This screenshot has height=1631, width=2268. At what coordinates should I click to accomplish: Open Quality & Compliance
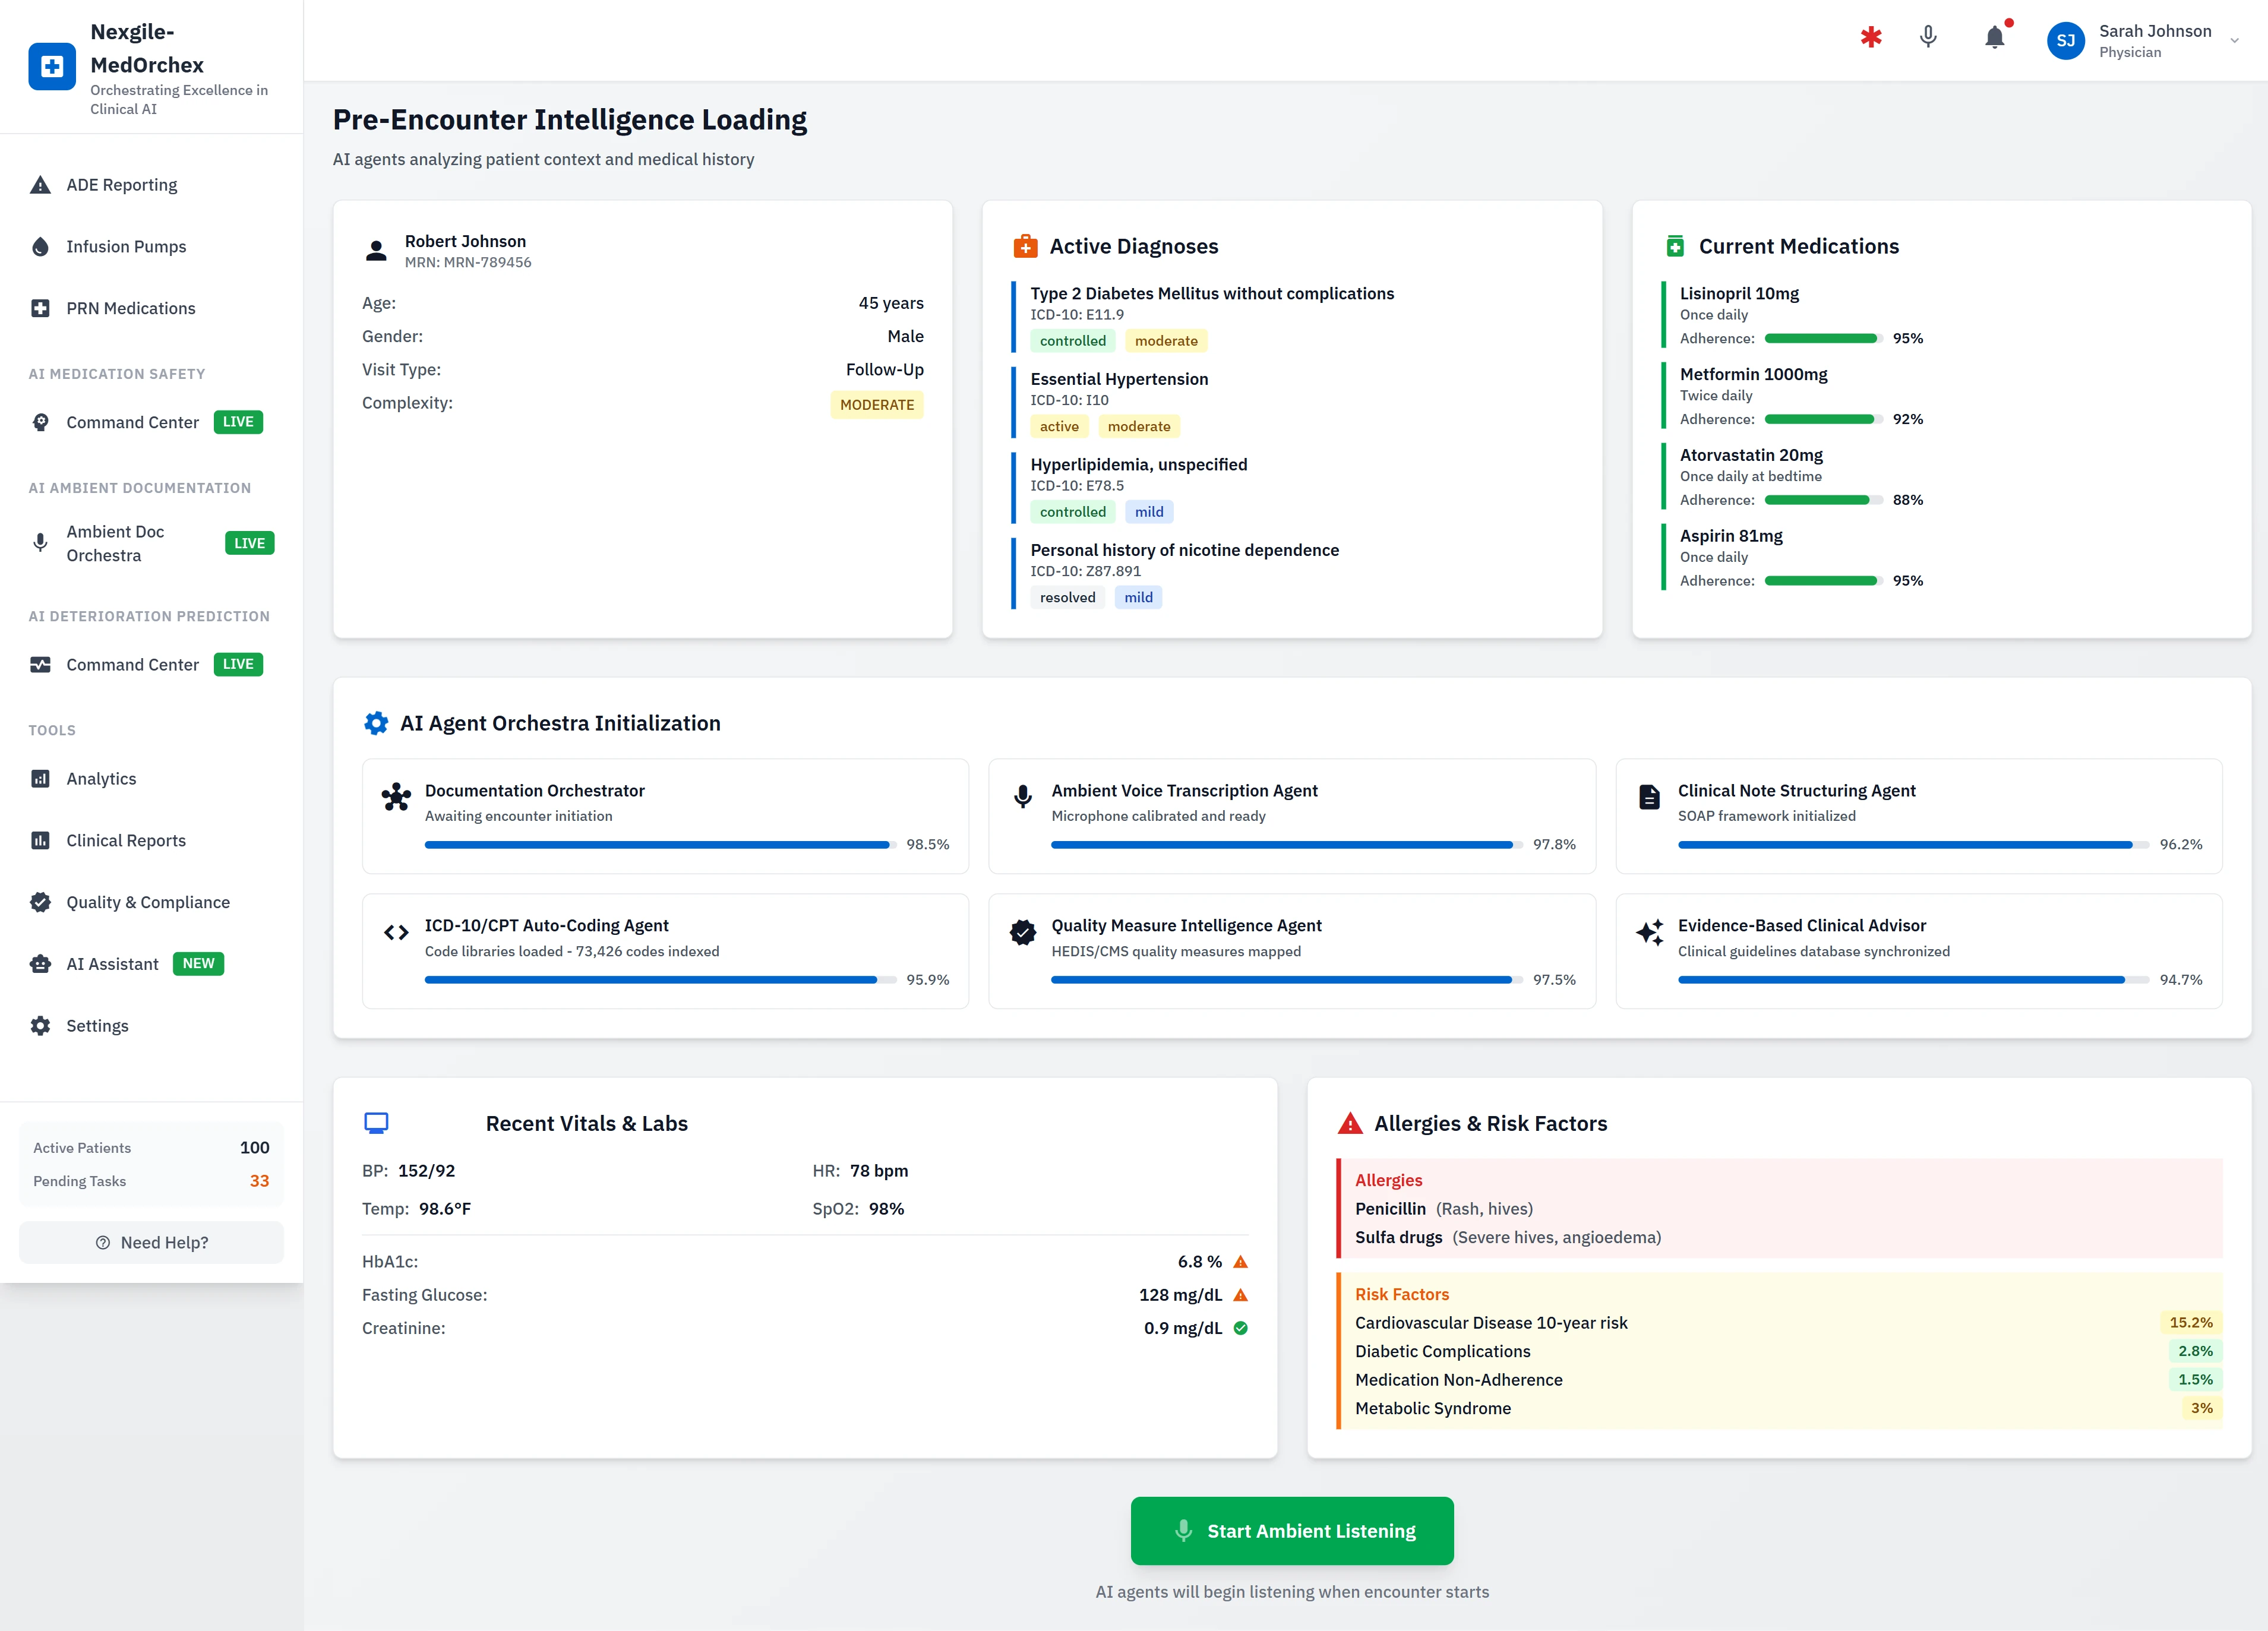point(147,901)
